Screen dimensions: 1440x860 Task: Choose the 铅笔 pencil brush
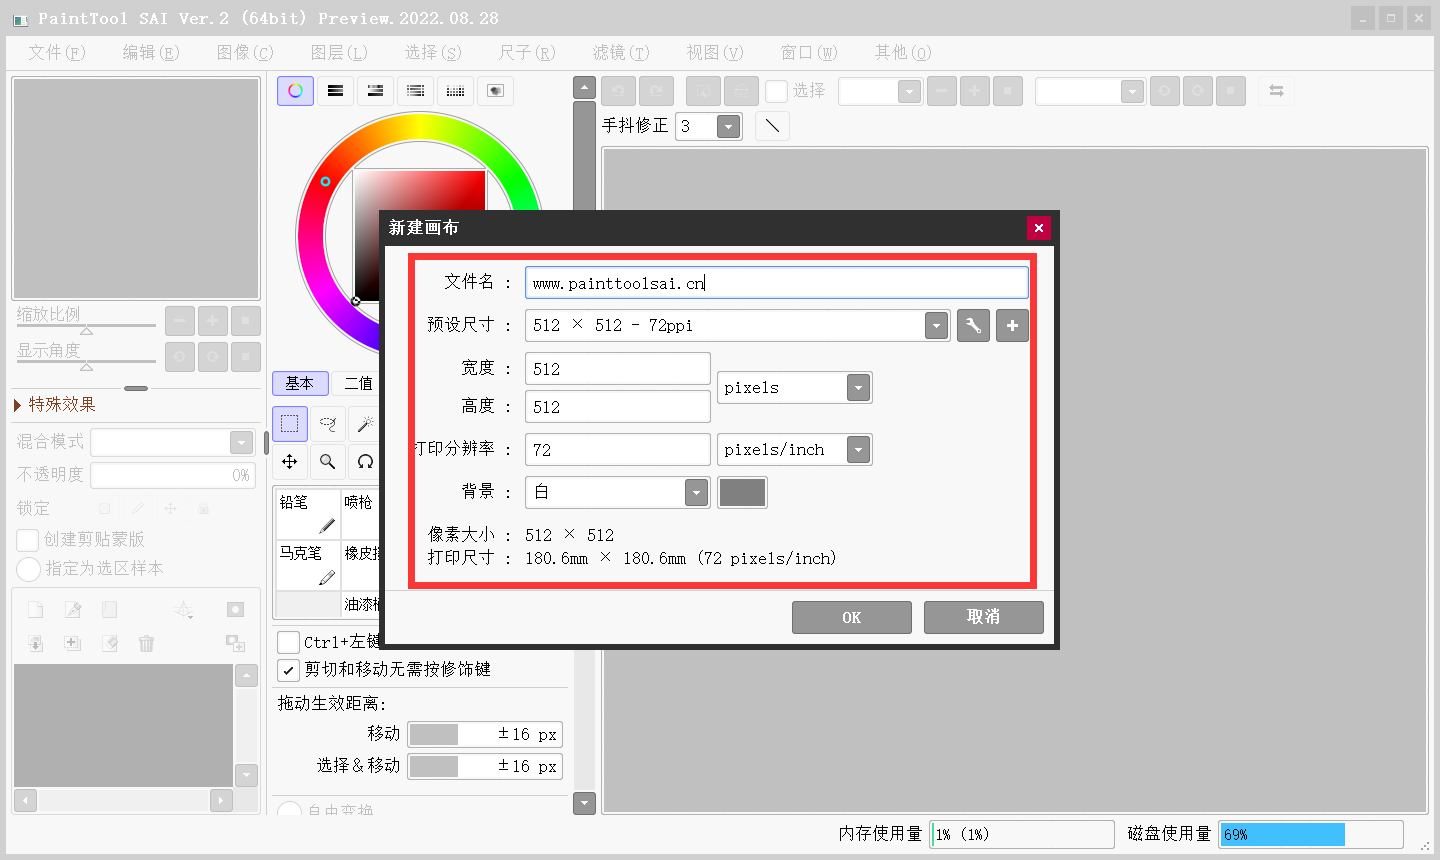(x=307, y=514)
